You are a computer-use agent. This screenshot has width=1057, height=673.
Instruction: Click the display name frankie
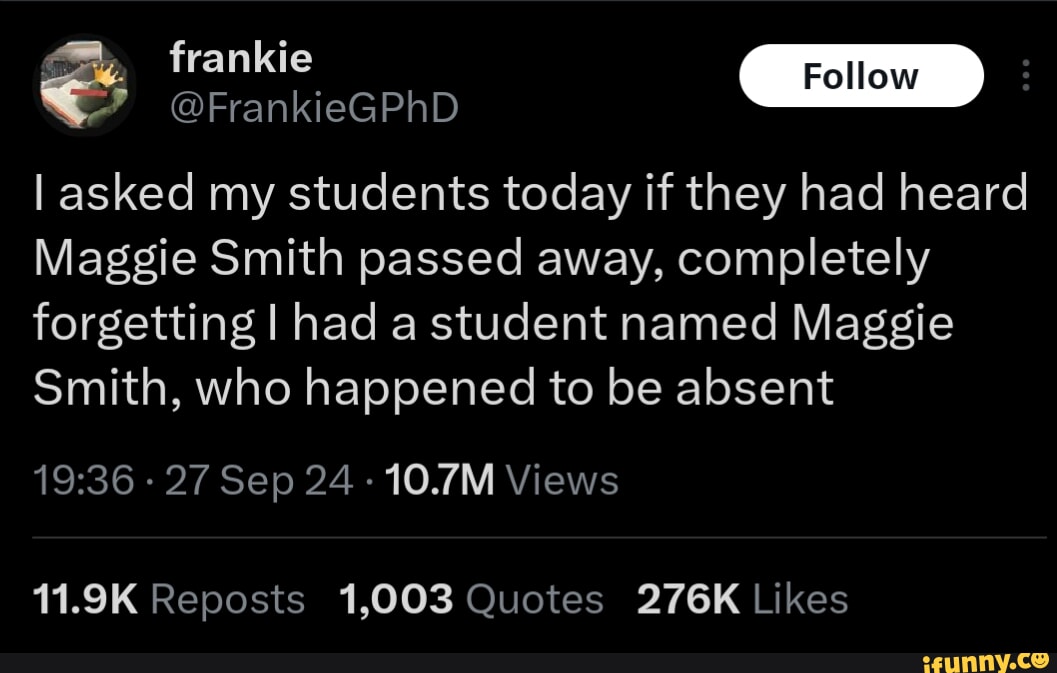pyautogui.click(x=240, y=57)
